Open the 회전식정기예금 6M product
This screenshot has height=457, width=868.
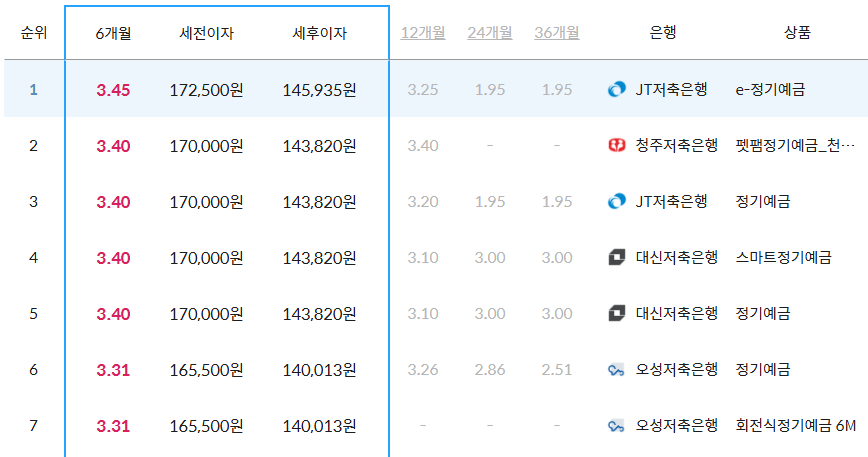(795, 425)
